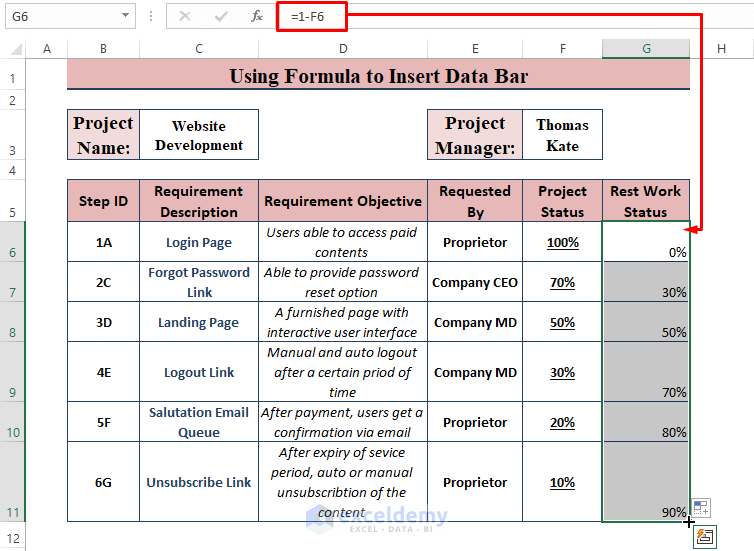Select column A header
Image resolution: width=754 pixels, height=551 pixels.
point(47,49)
